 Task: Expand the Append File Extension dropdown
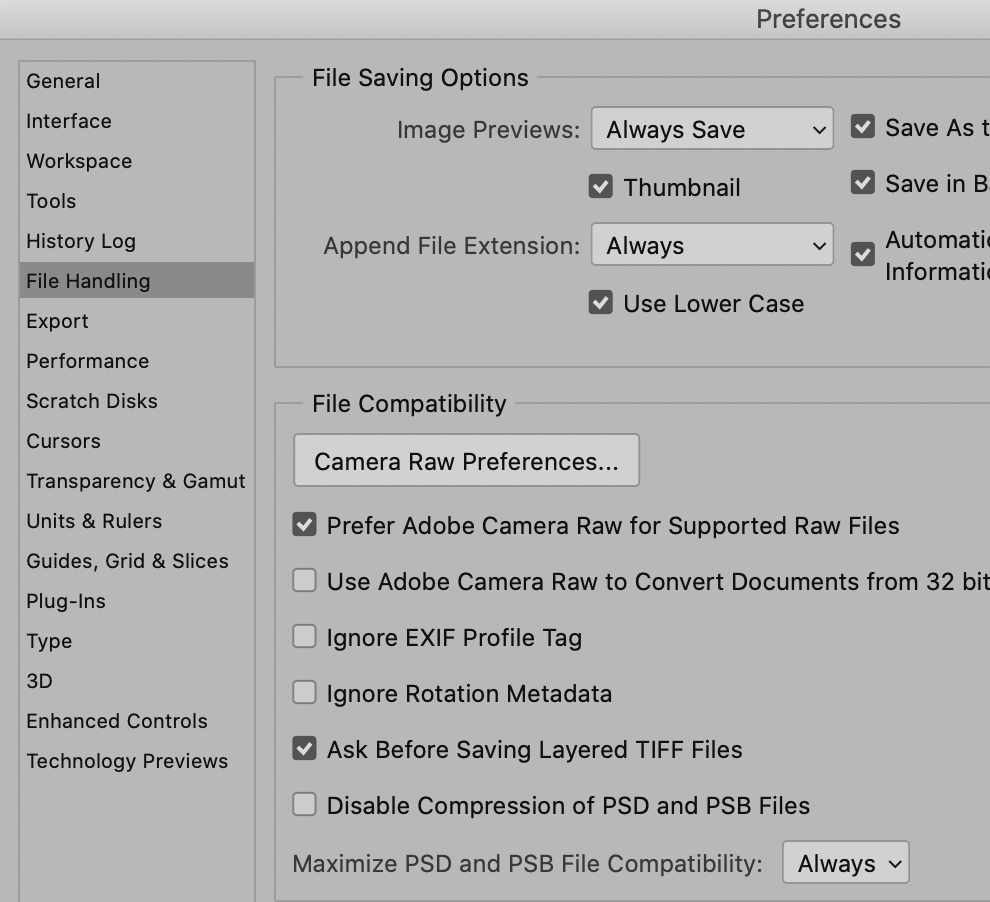[712, 245]
